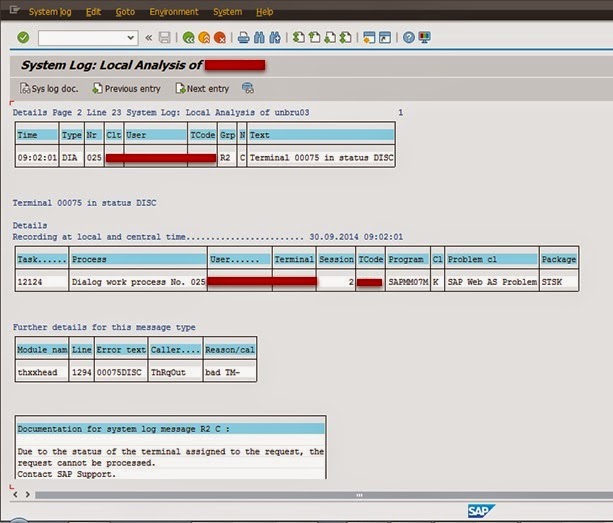Screen dimensions: 613x523
Task: Click the Find Next binoculars icon
Action: (x=275, y=38)
